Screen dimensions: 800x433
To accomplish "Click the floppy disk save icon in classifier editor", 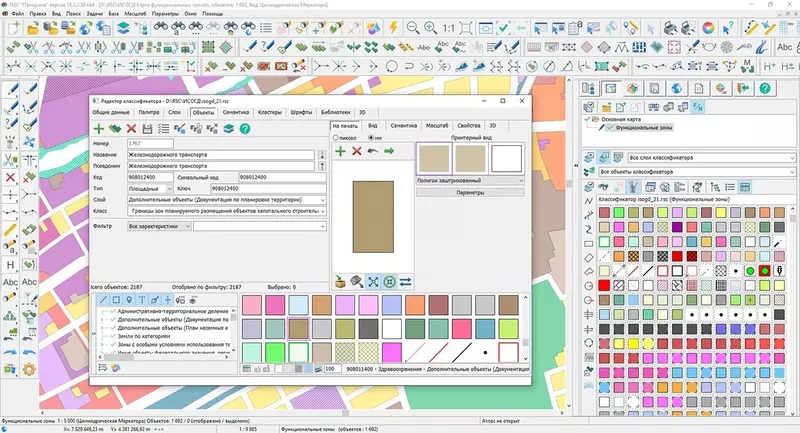I will tap(148, 129).
